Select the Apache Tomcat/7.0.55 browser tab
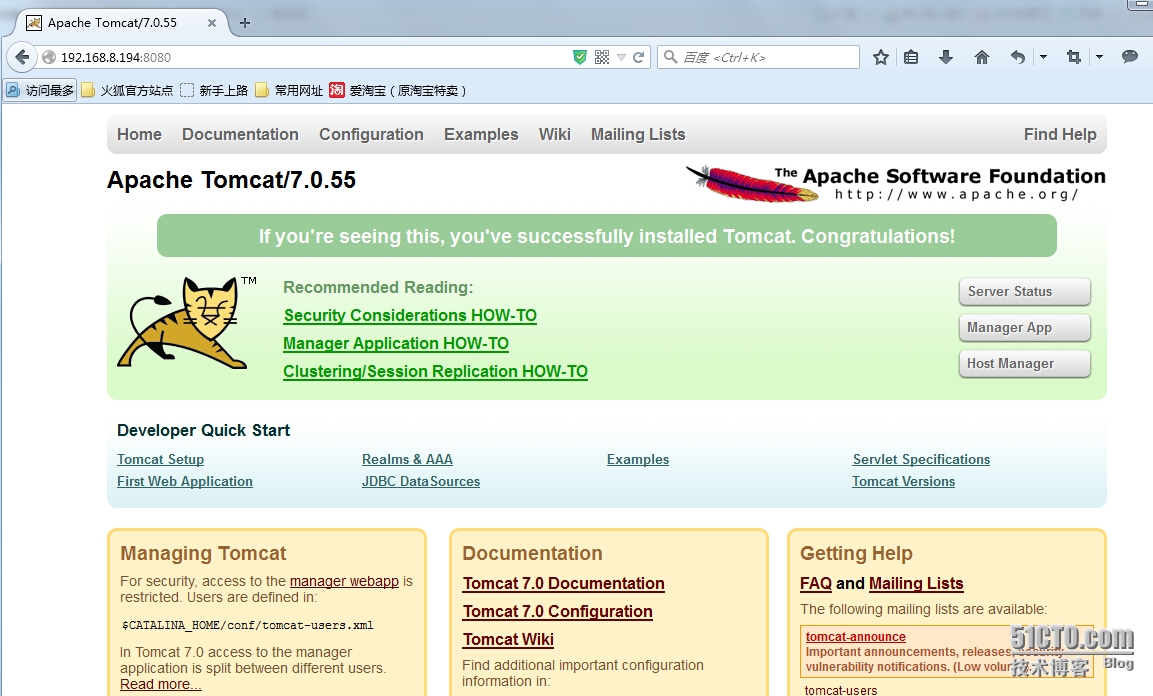Image resolution: width=1153 pixels, height=696 pixels. [x=121, y=23]
